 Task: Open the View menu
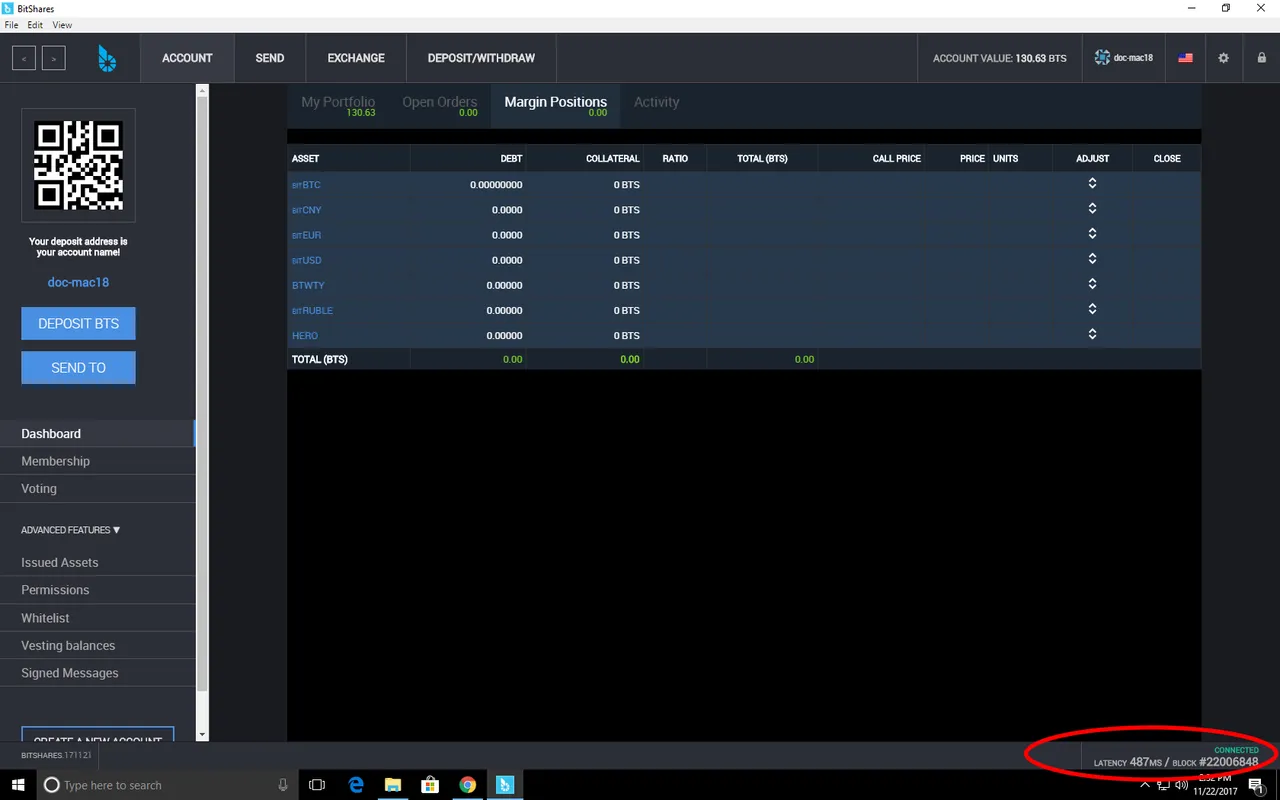(x=62, y=24)
